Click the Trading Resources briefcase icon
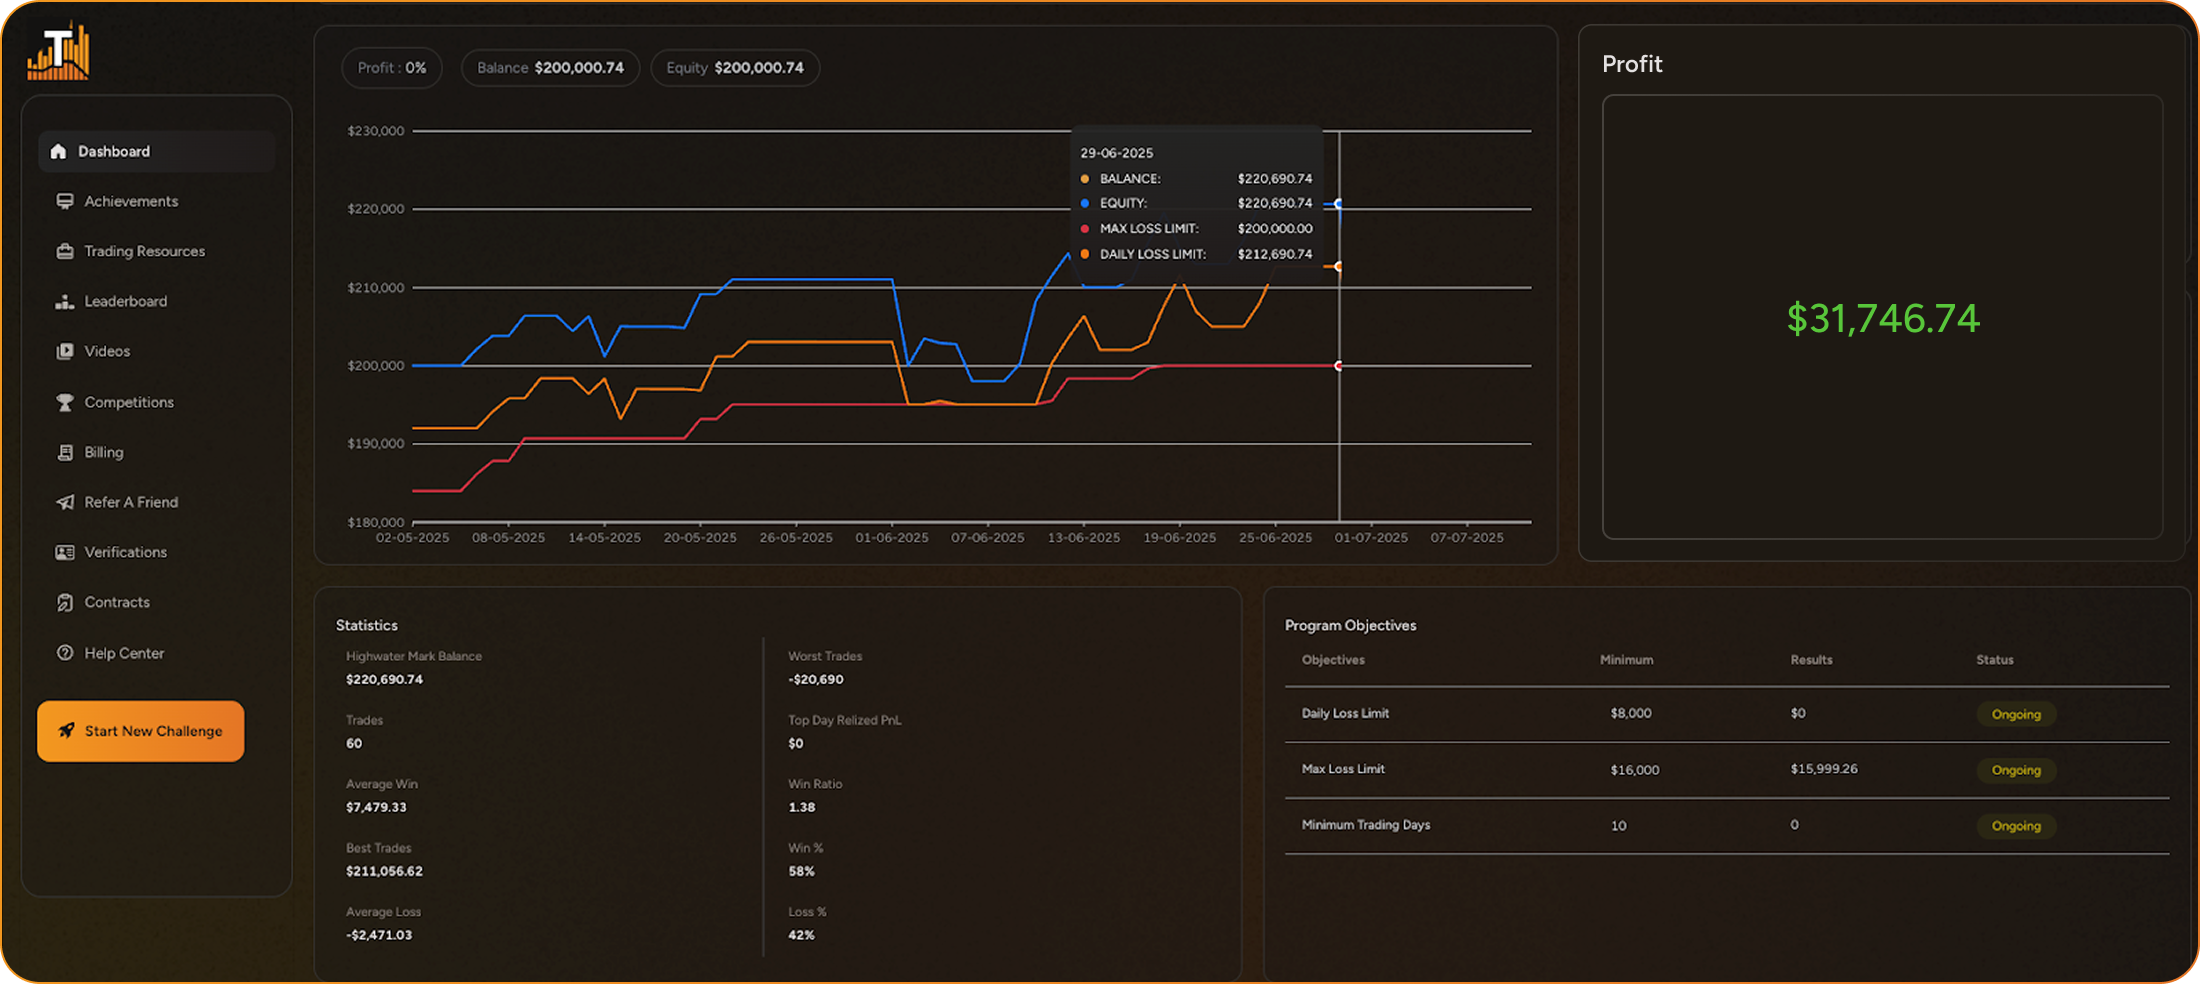Viewport: 2200px width, 984px height. [x=65, y=251]
